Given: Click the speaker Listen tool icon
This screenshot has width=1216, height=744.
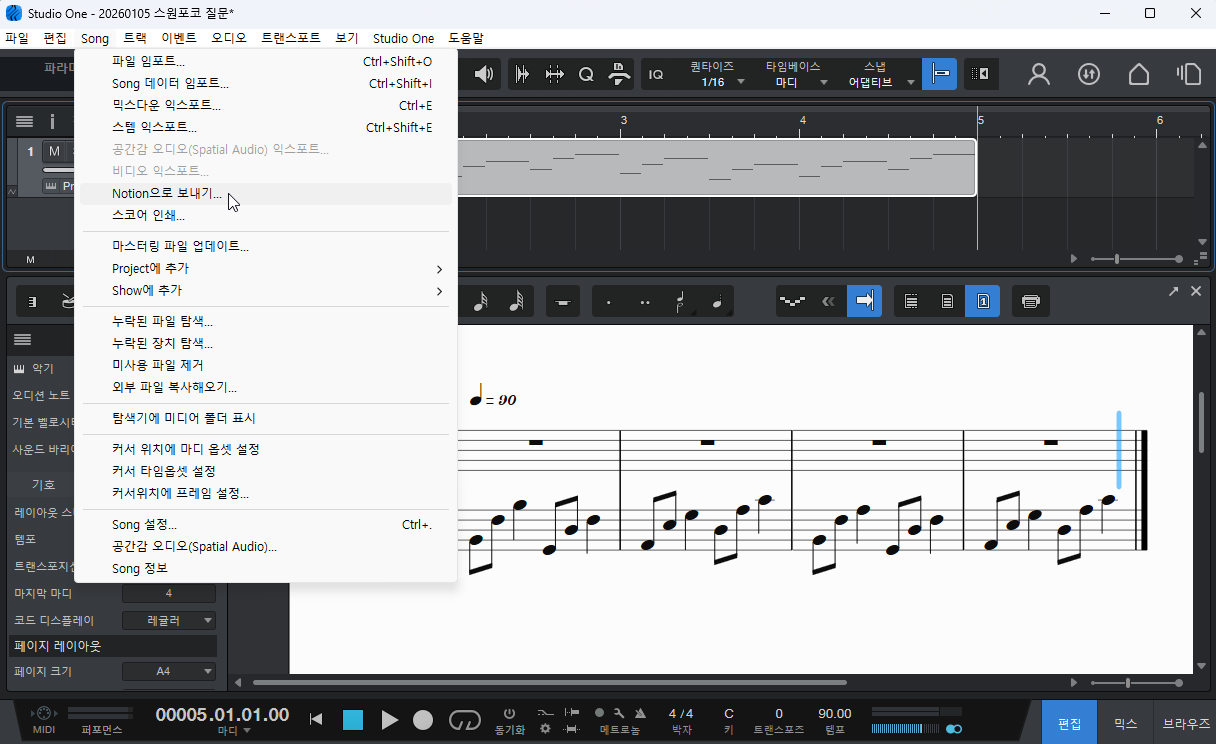Looking at the screenshot, I should [485, 75].
